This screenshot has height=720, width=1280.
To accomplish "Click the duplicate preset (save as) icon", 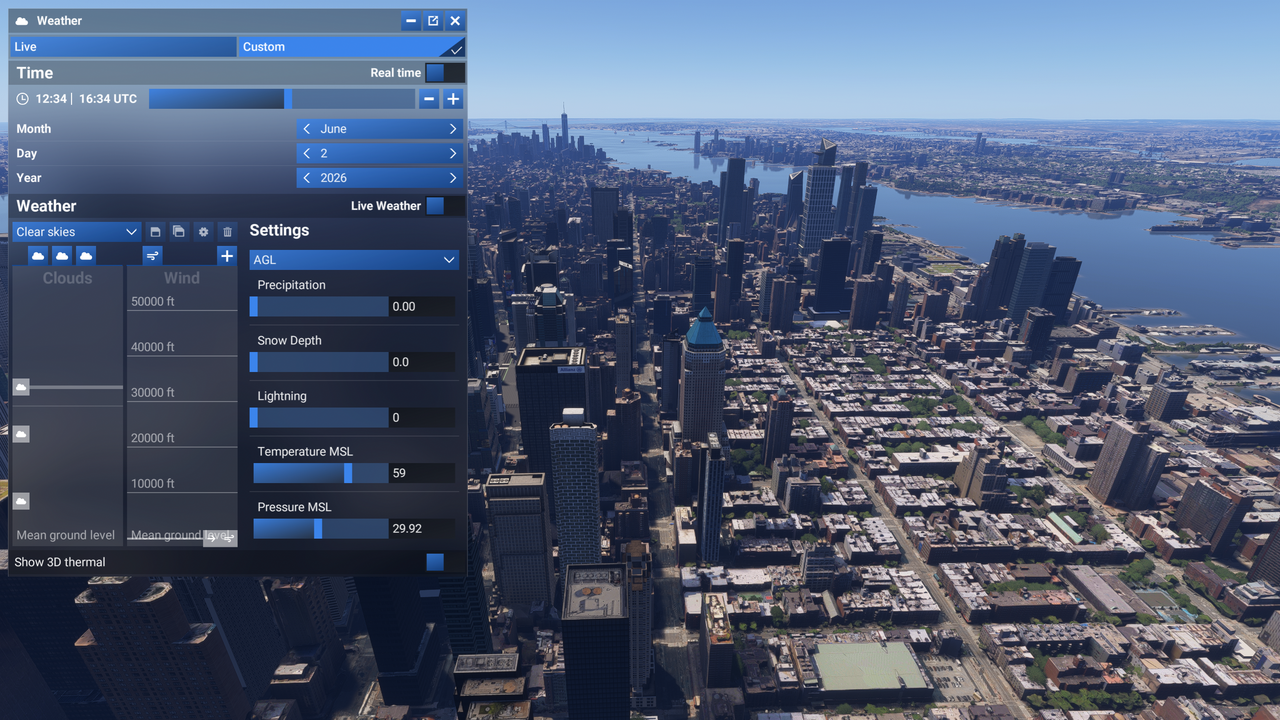I will (179, 232).
